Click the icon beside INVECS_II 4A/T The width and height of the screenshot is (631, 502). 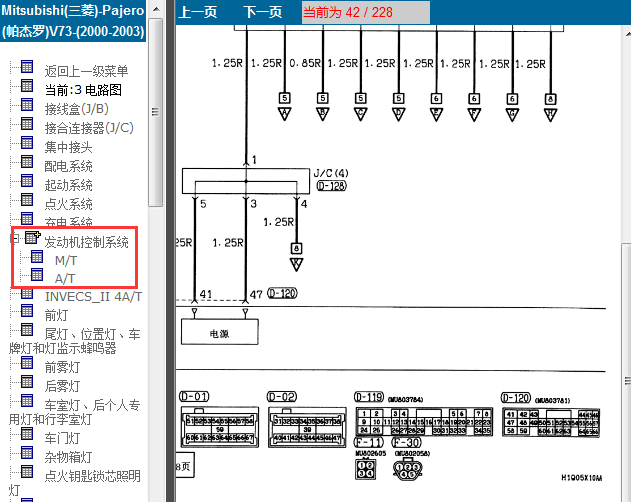[x=27, y=293]
